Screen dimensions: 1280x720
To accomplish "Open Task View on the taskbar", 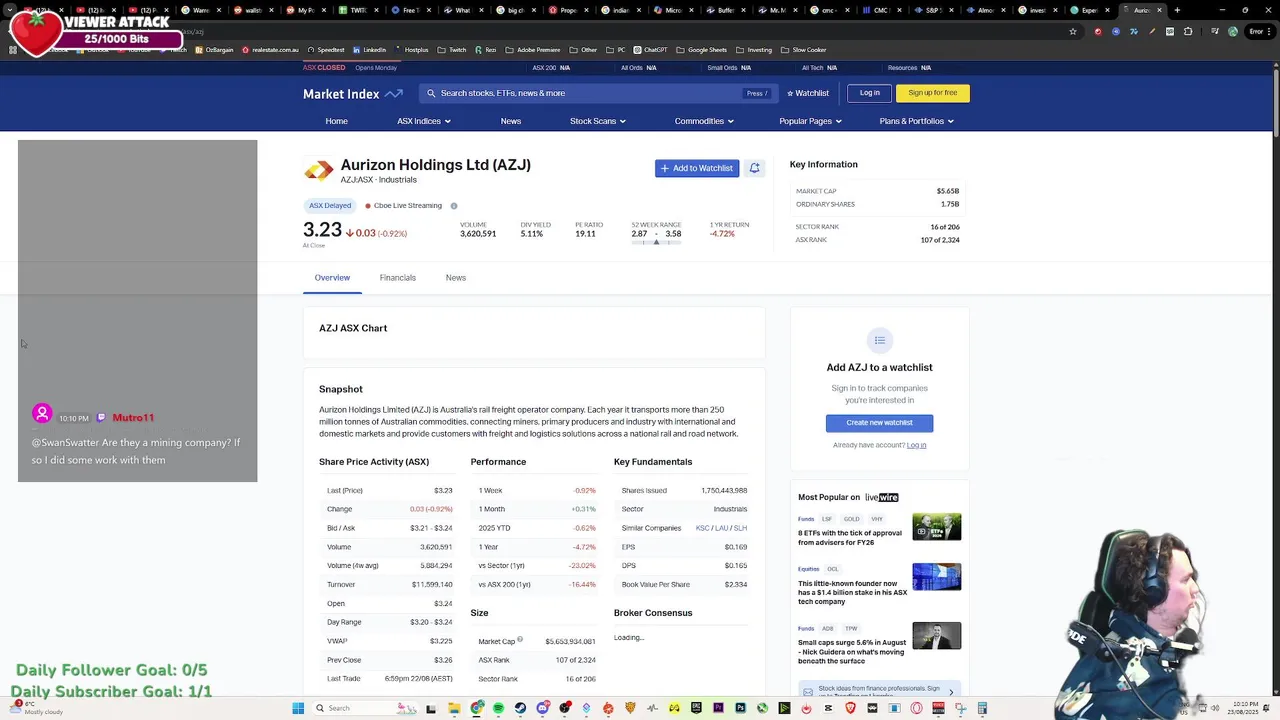I will point(431,708).
